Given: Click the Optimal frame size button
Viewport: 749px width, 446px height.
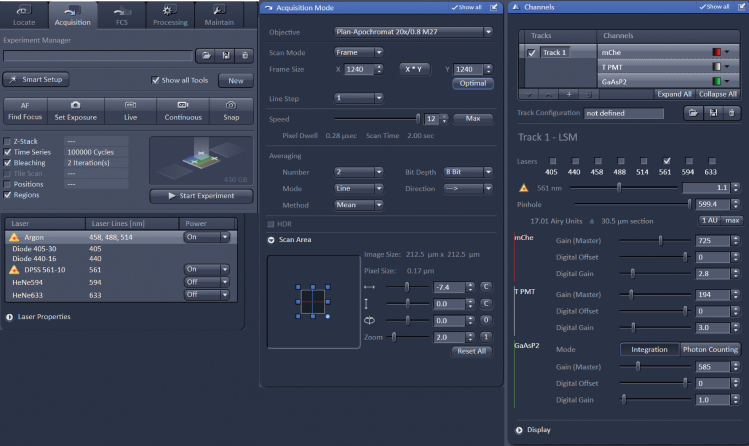Looking at the screenshot, I should point(471,83).
